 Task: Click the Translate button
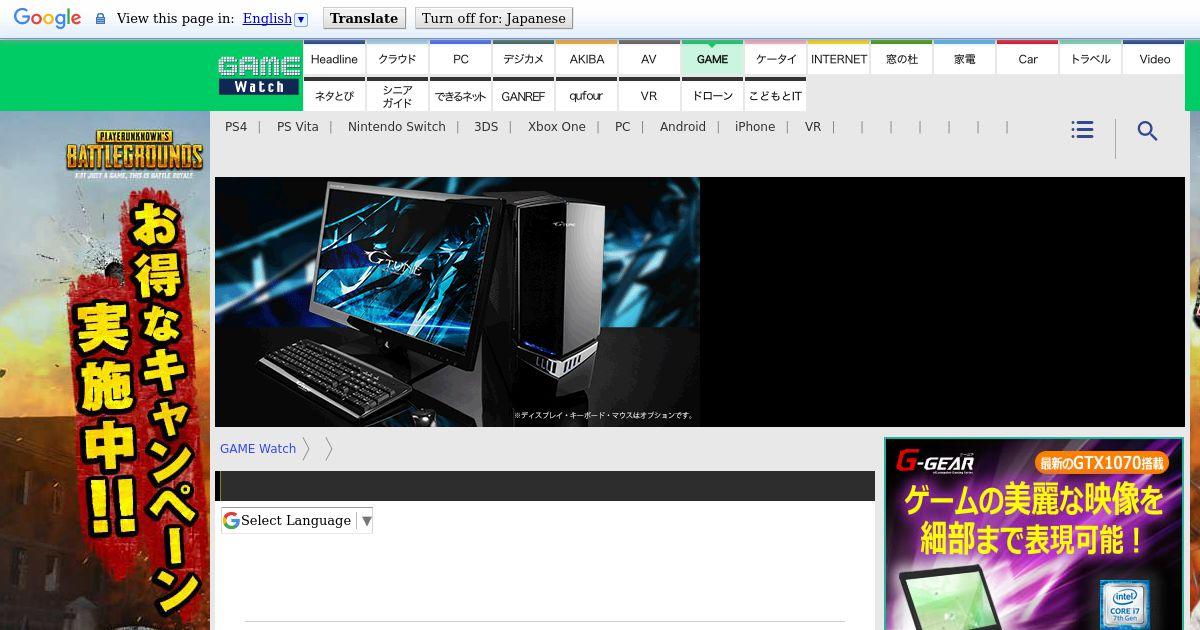point(364,18)
